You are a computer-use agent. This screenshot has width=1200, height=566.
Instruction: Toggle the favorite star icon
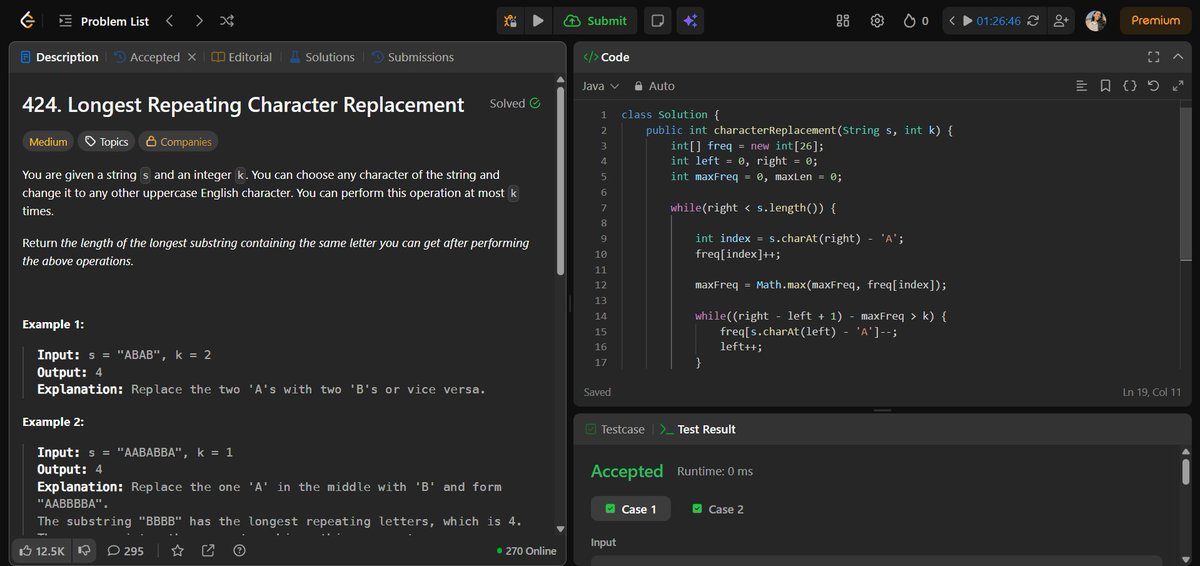point(177,550)
